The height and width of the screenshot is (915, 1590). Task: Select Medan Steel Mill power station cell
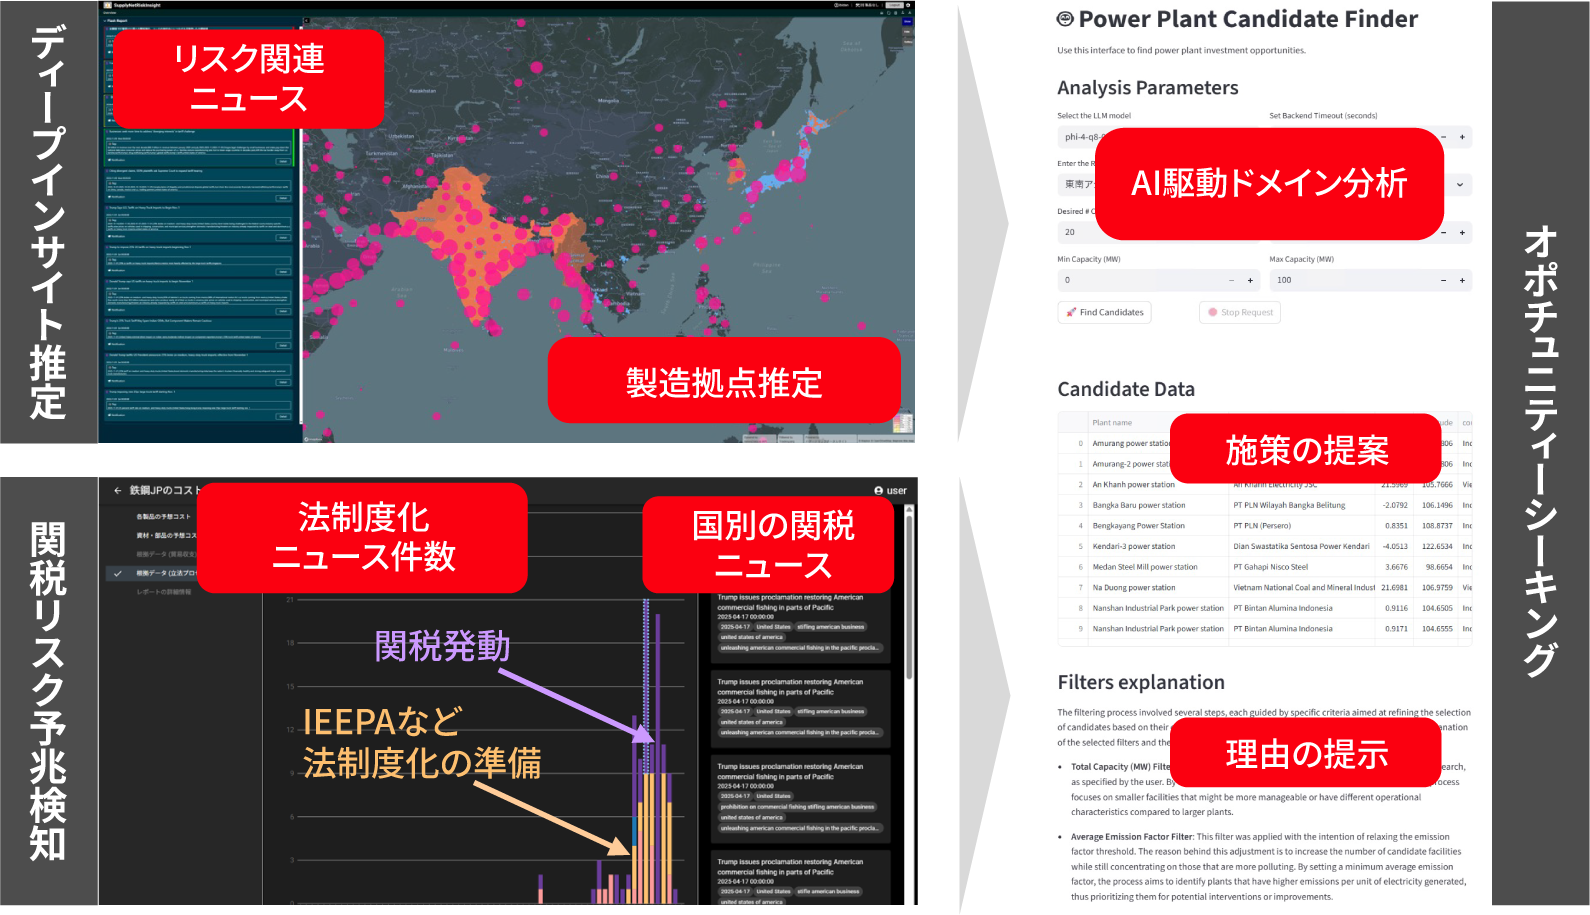click(x=1159, y=567)
